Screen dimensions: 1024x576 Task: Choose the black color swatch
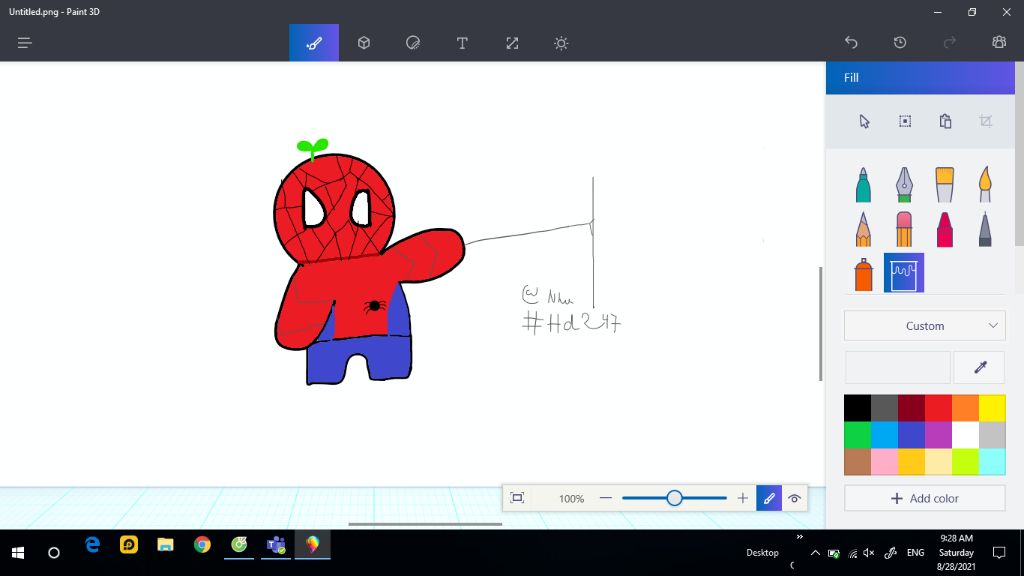(857, 408)
